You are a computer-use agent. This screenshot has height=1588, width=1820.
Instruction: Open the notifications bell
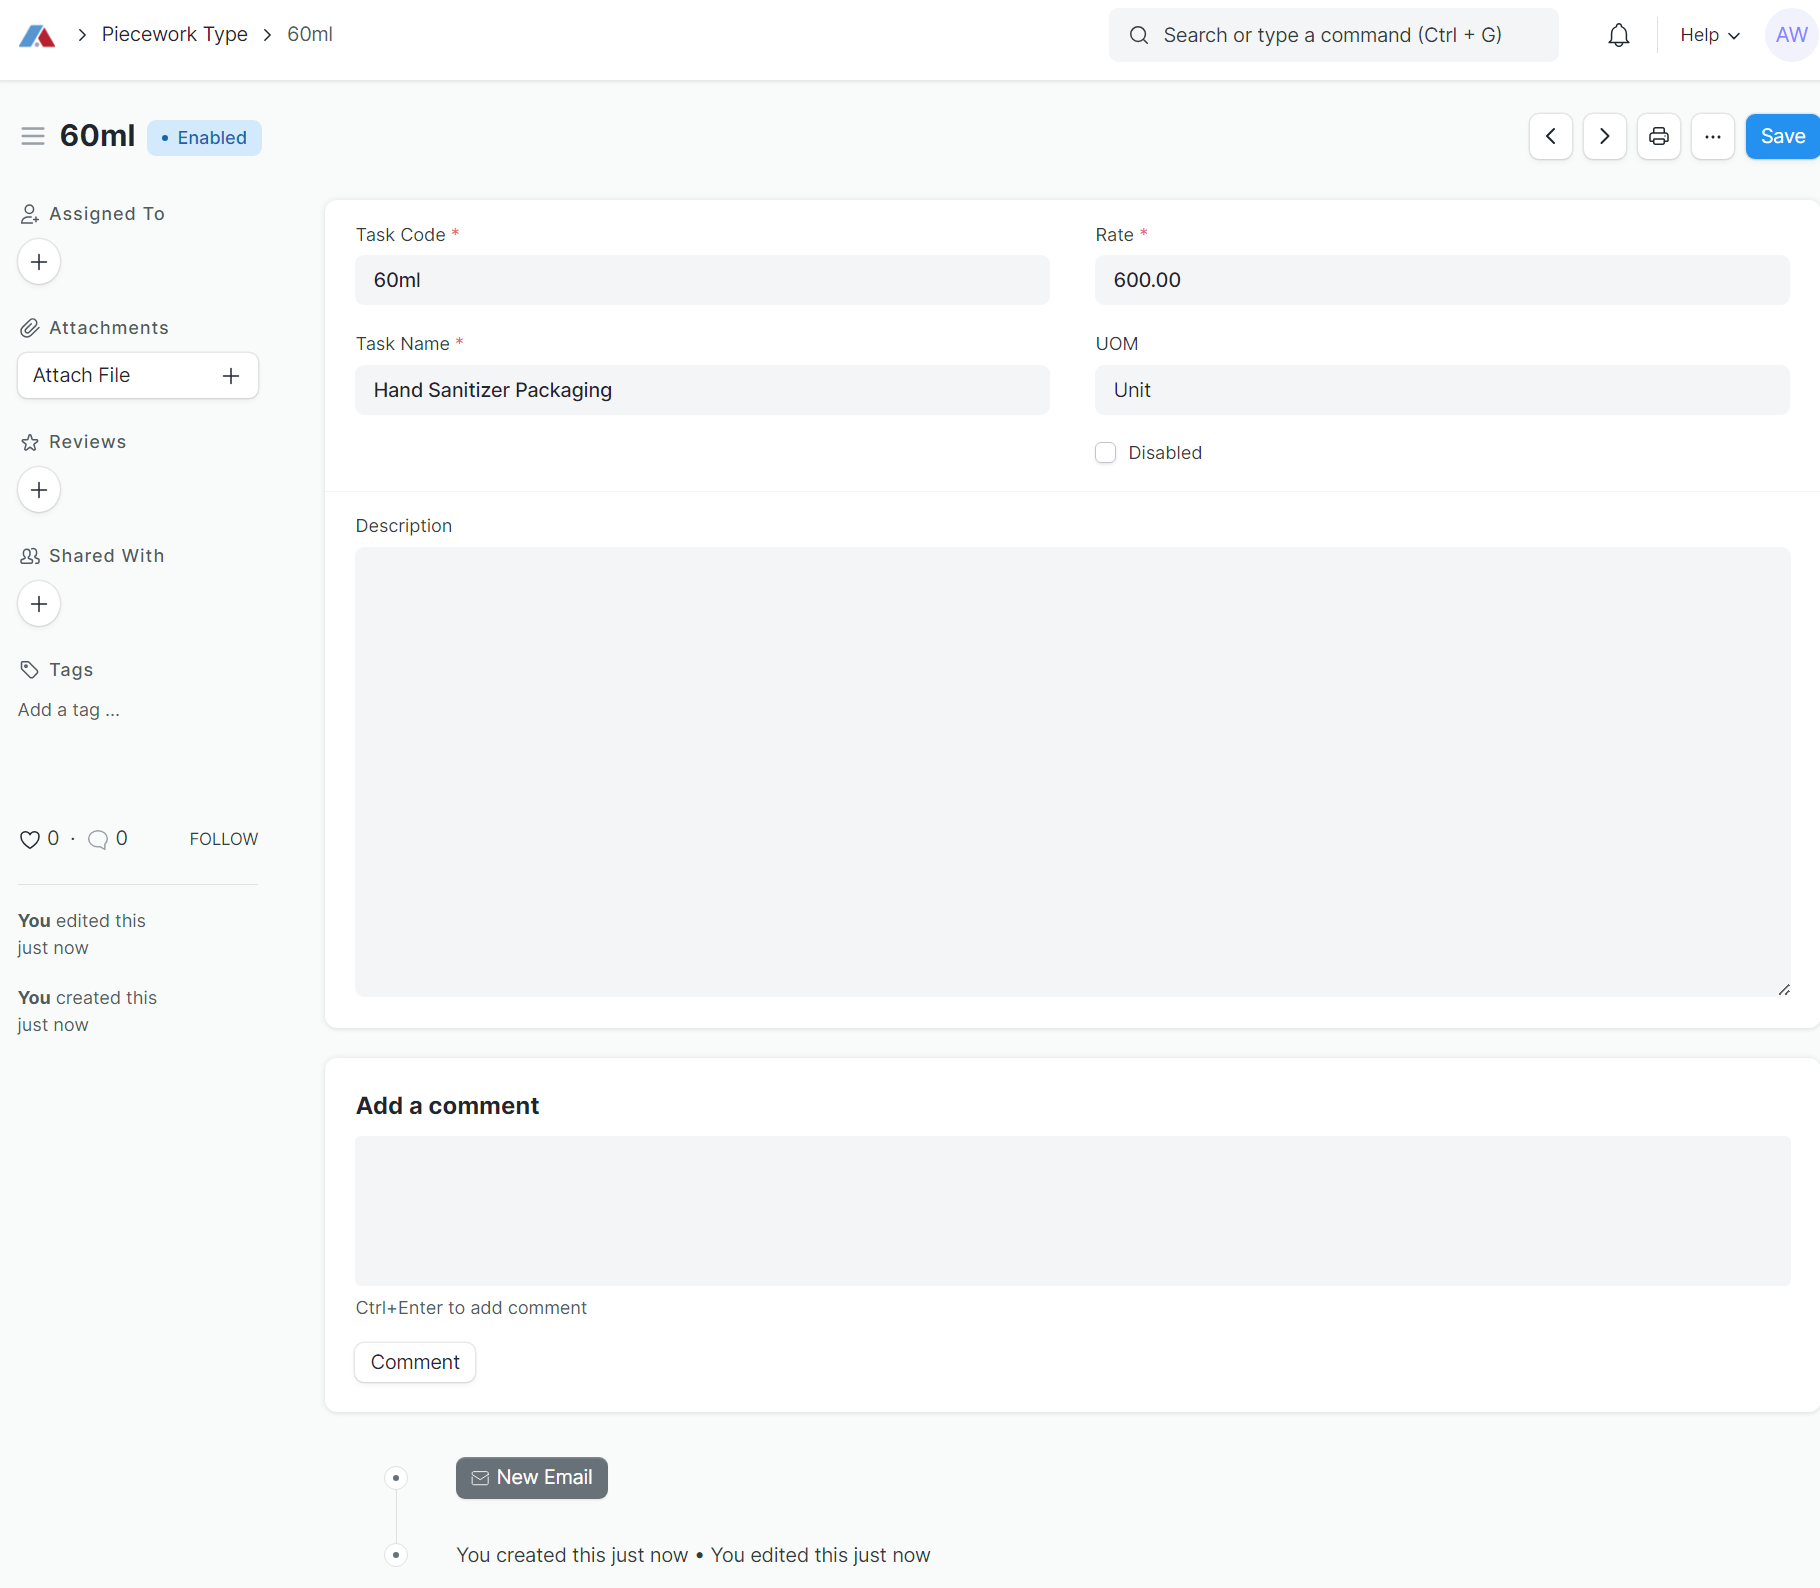pyautogui.click(x=1618, y=36)
